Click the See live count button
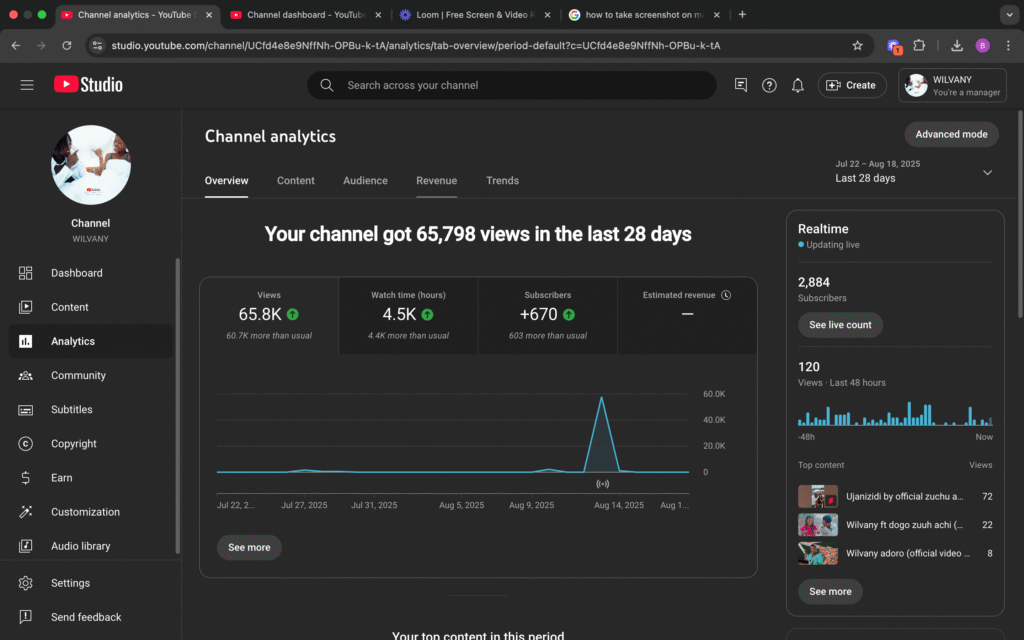The height and width of the screenshot is (640, 1024). [840, 325]
